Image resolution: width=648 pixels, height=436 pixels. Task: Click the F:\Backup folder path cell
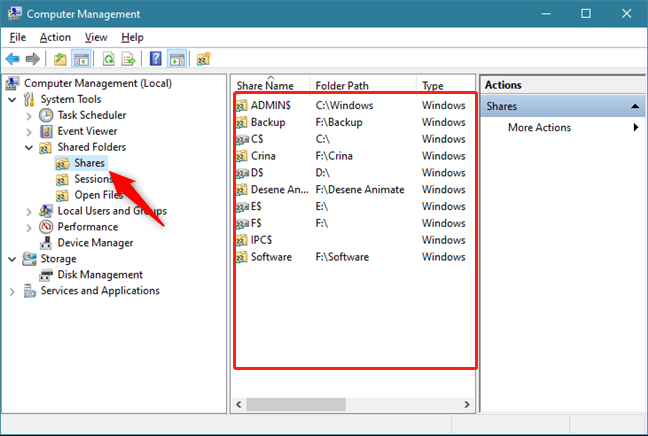[339, 122]
